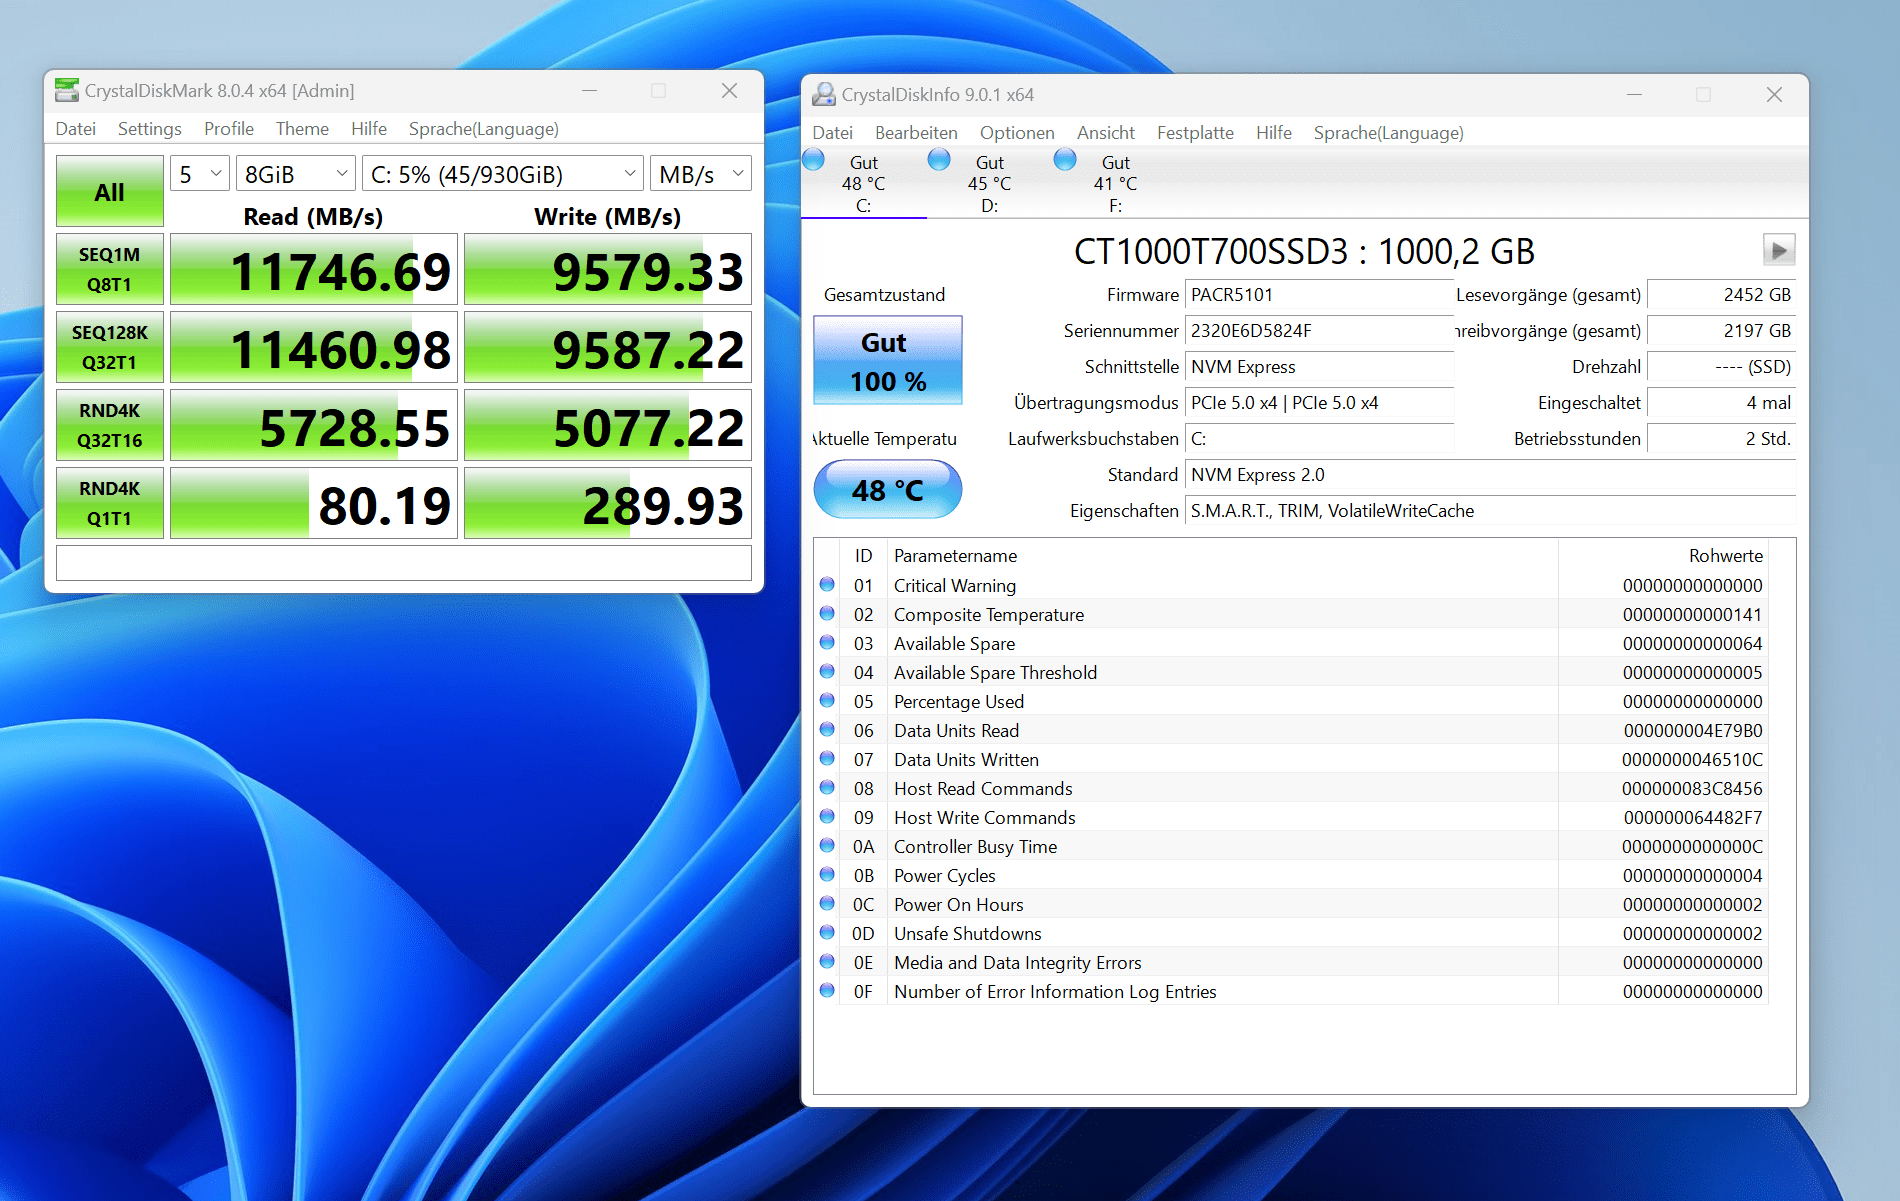The width and height of the screenshot is (1900, 1201).
Task: Click the Standard field NVM Express 2.0
Action: pyautogui.click(x=1490, y=475)
